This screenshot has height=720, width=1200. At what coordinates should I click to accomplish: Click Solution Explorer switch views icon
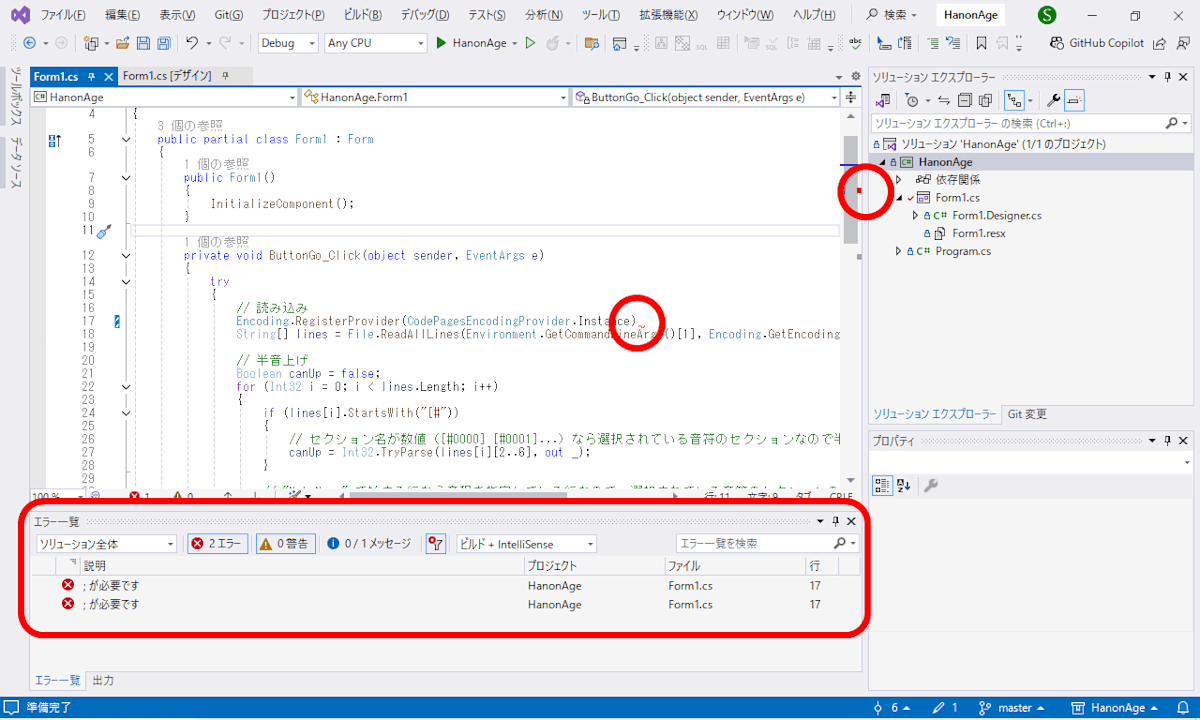884,100
